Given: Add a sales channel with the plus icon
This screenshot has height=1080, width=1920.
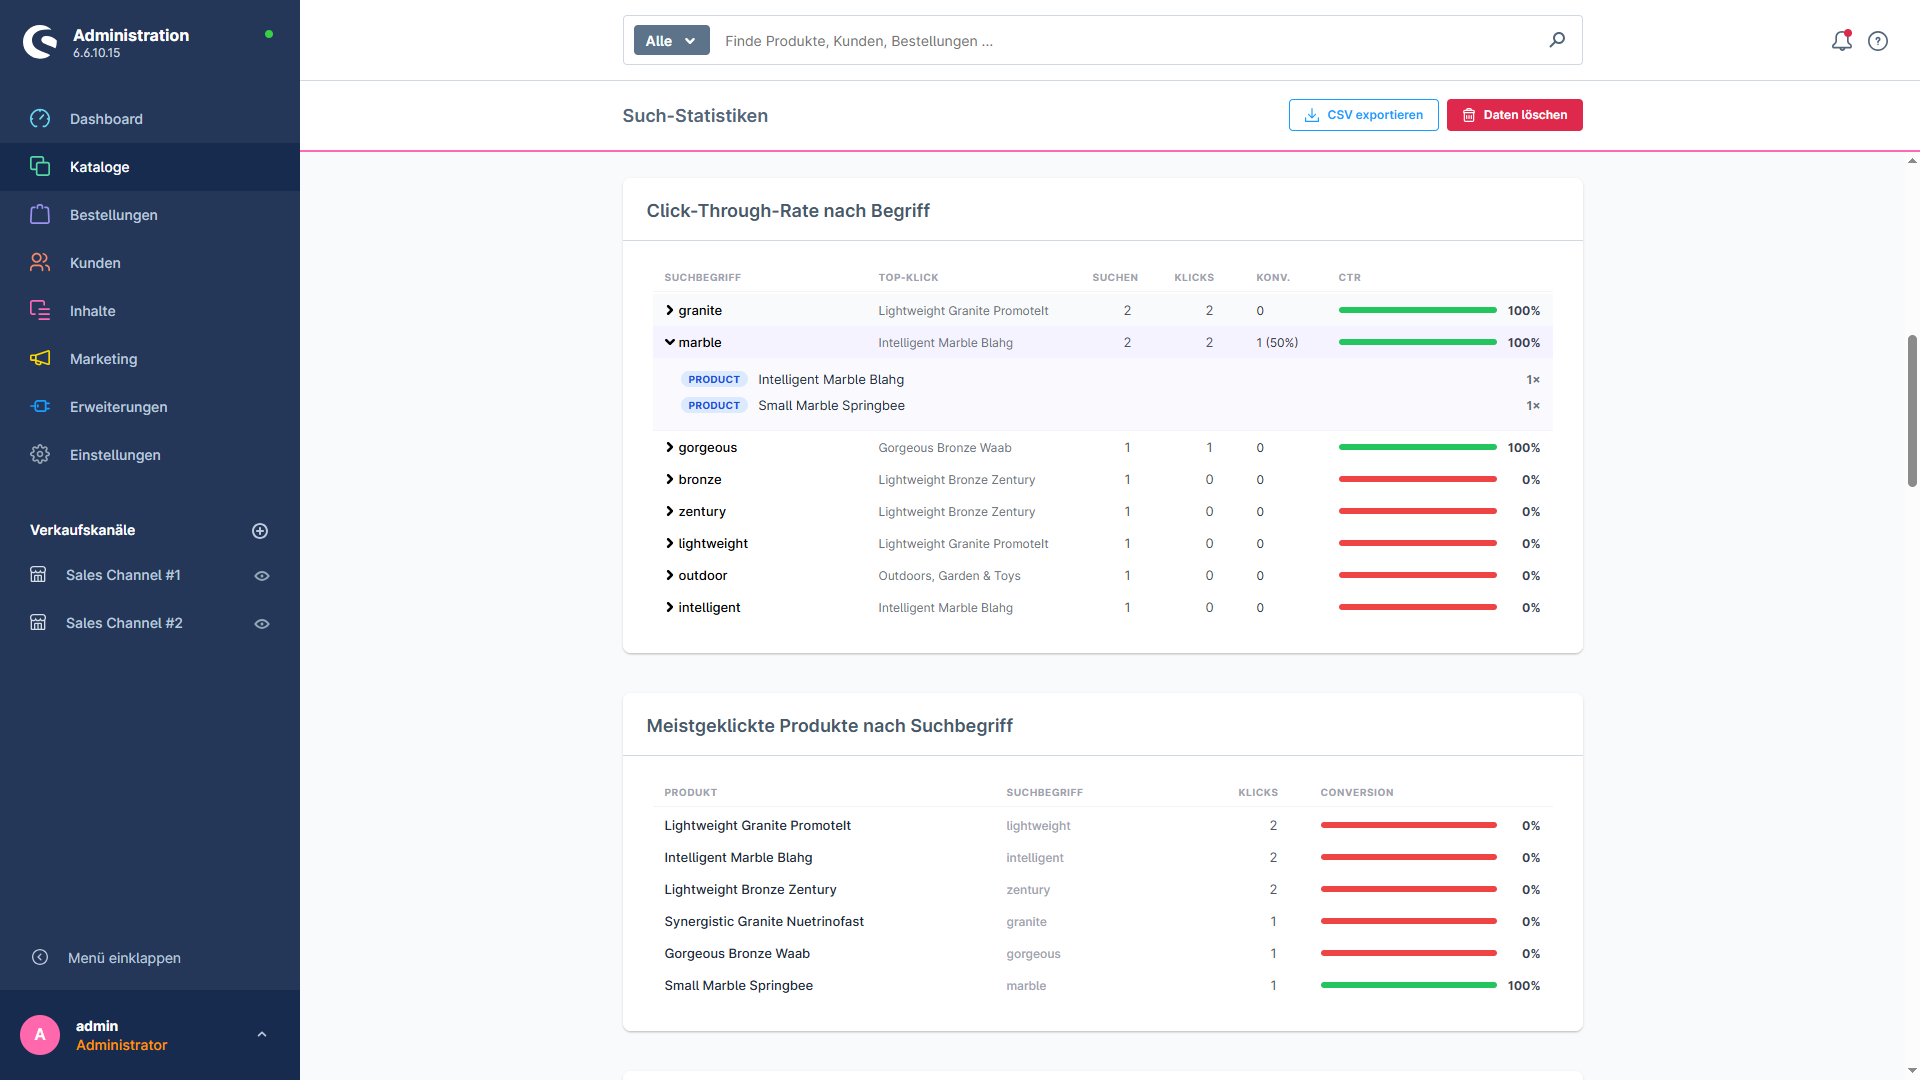Looking at the screenshot, I should click(x=260, y=531).
